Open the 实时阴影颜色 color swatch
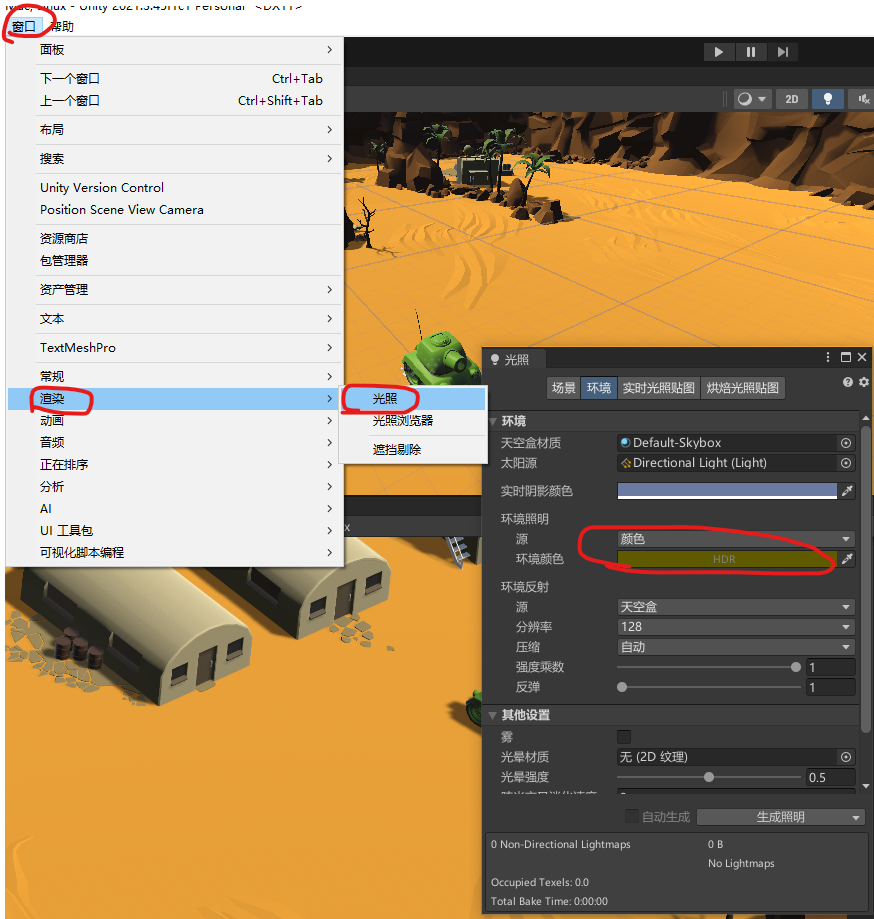The width and height of the screenshot is (874, 919). pyautogui.click(x=727, y=491)
